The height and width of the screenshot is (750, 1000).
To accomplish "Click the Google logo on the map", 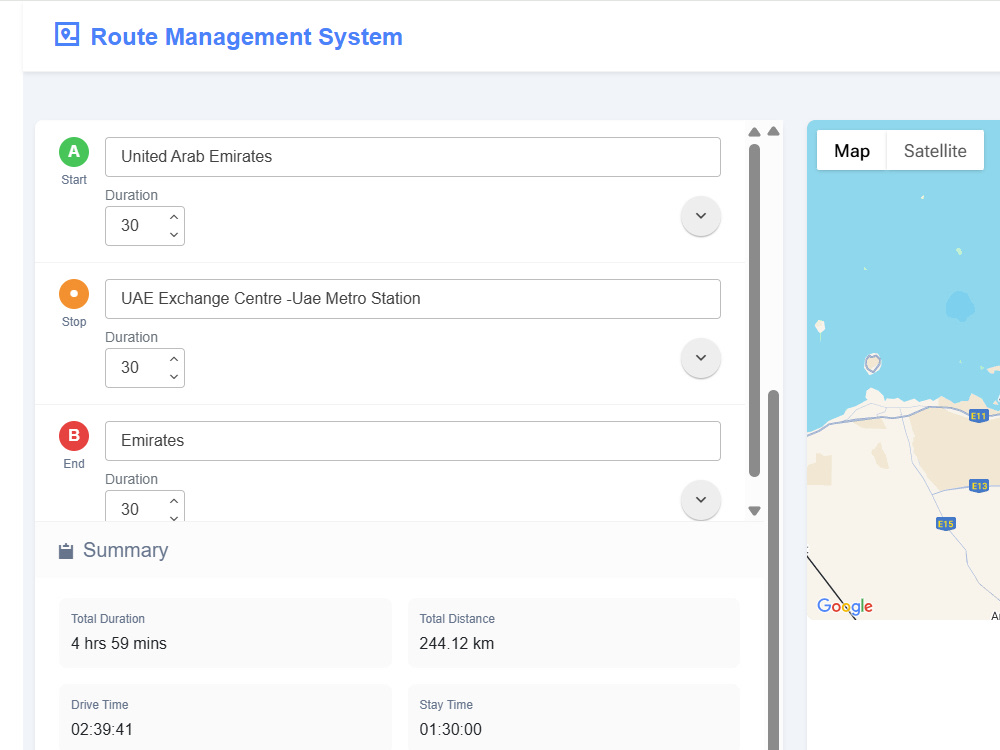I will pyautogui.click(x=845, y=606).
